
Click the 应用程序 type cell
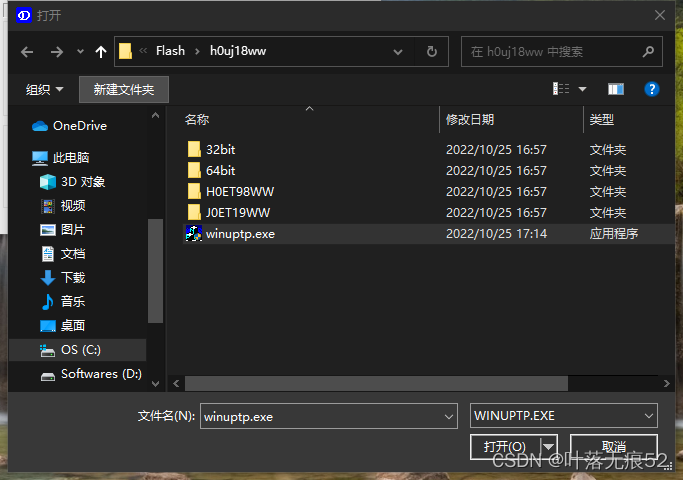[614, 234]
